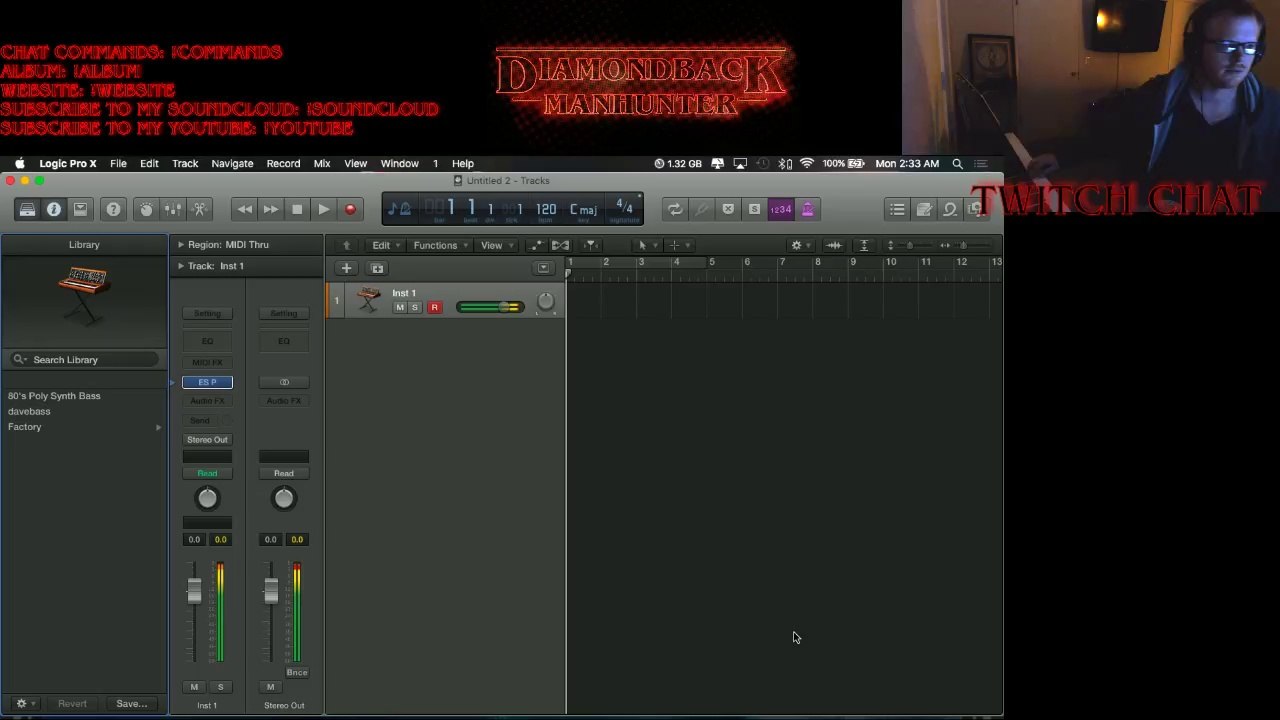1280x720 pixels.
Task: Open the Loop Browser
Action: (x=950, y=209)
